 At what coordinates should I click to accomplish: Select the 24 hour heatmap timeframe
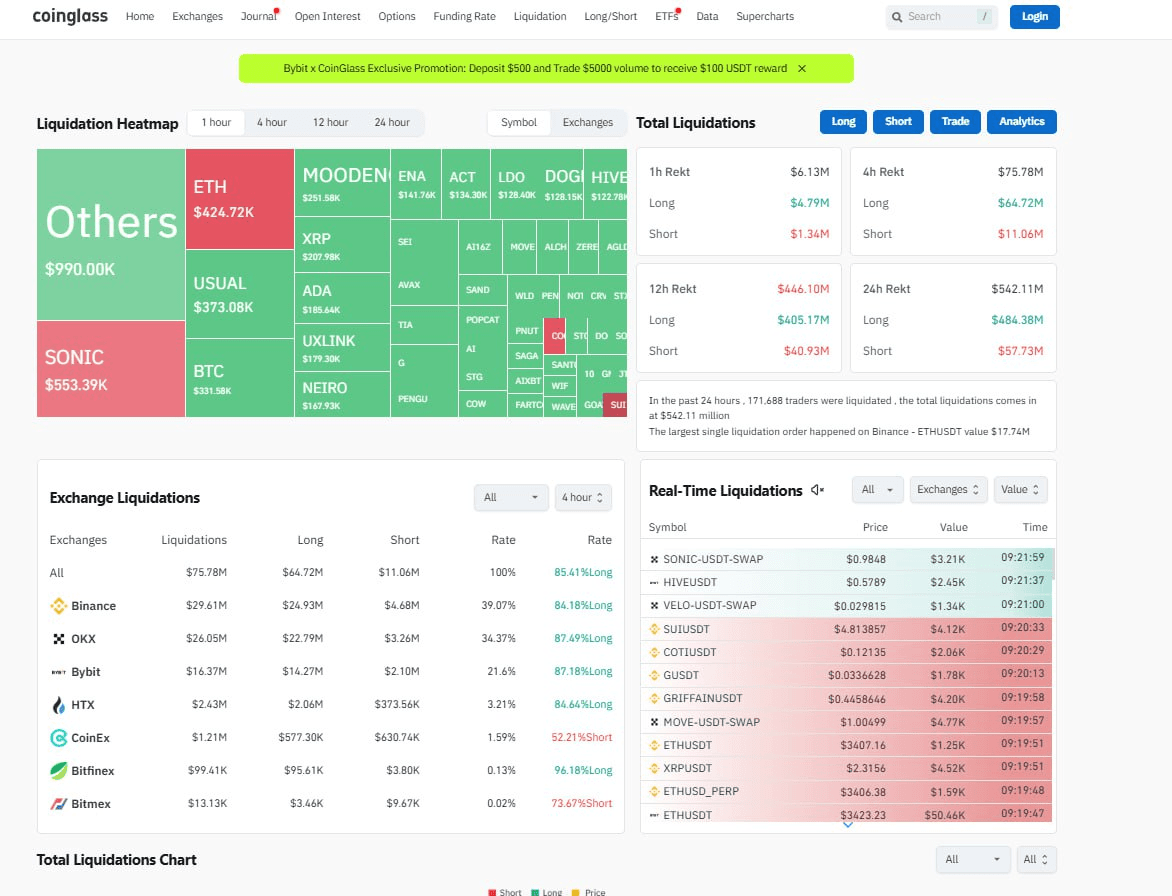click(x=392, y=123)
